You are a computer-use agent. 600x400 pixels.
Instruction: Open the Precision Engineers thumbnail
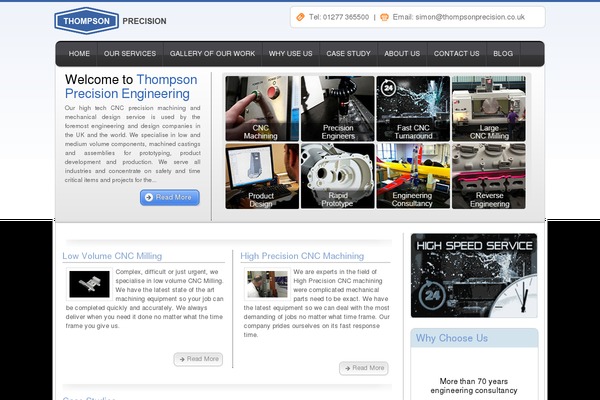(338, 109)
